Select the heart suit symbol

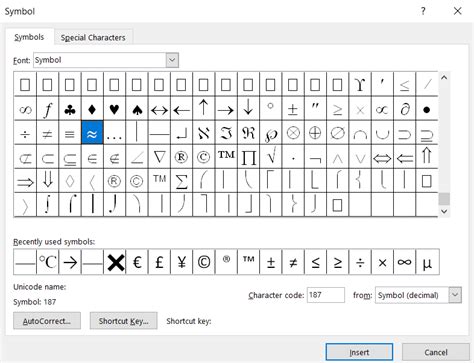114,109
